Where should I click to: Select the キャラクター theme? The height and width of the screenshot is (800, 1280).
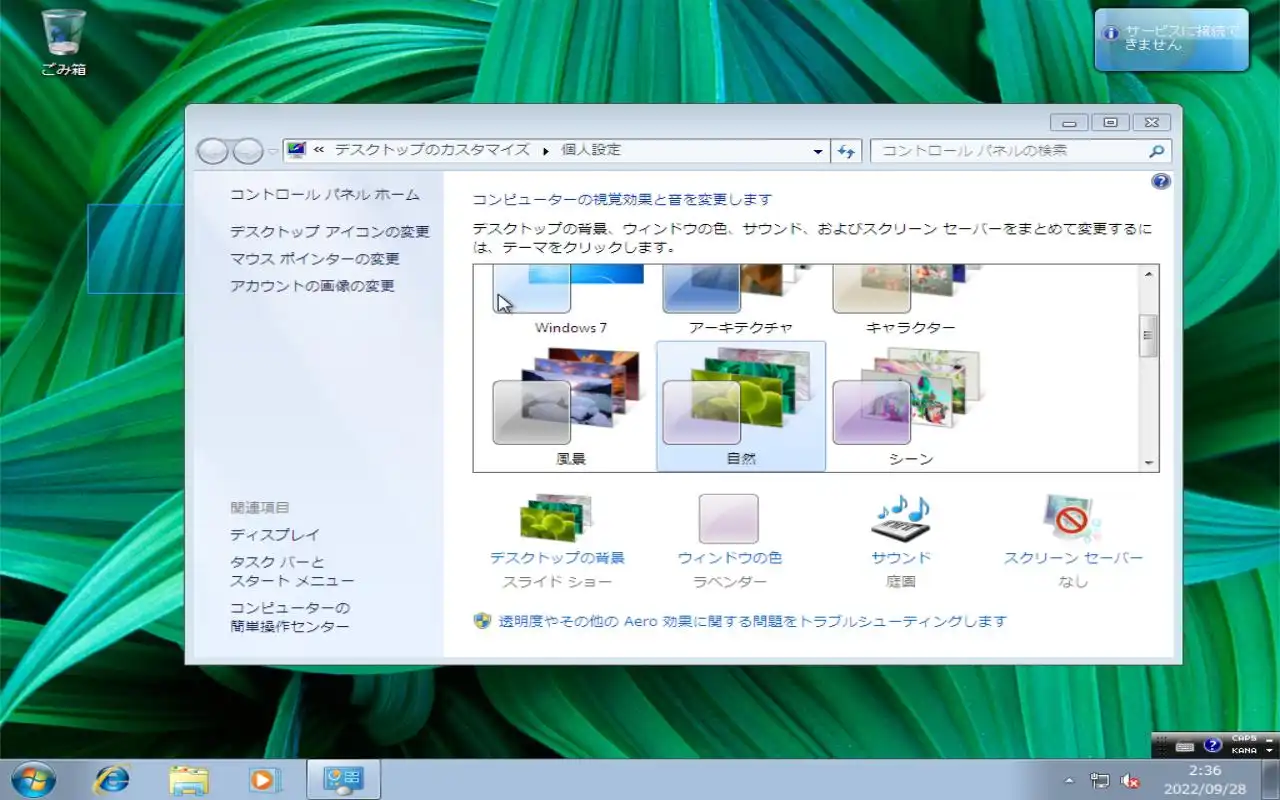[910, 300]
